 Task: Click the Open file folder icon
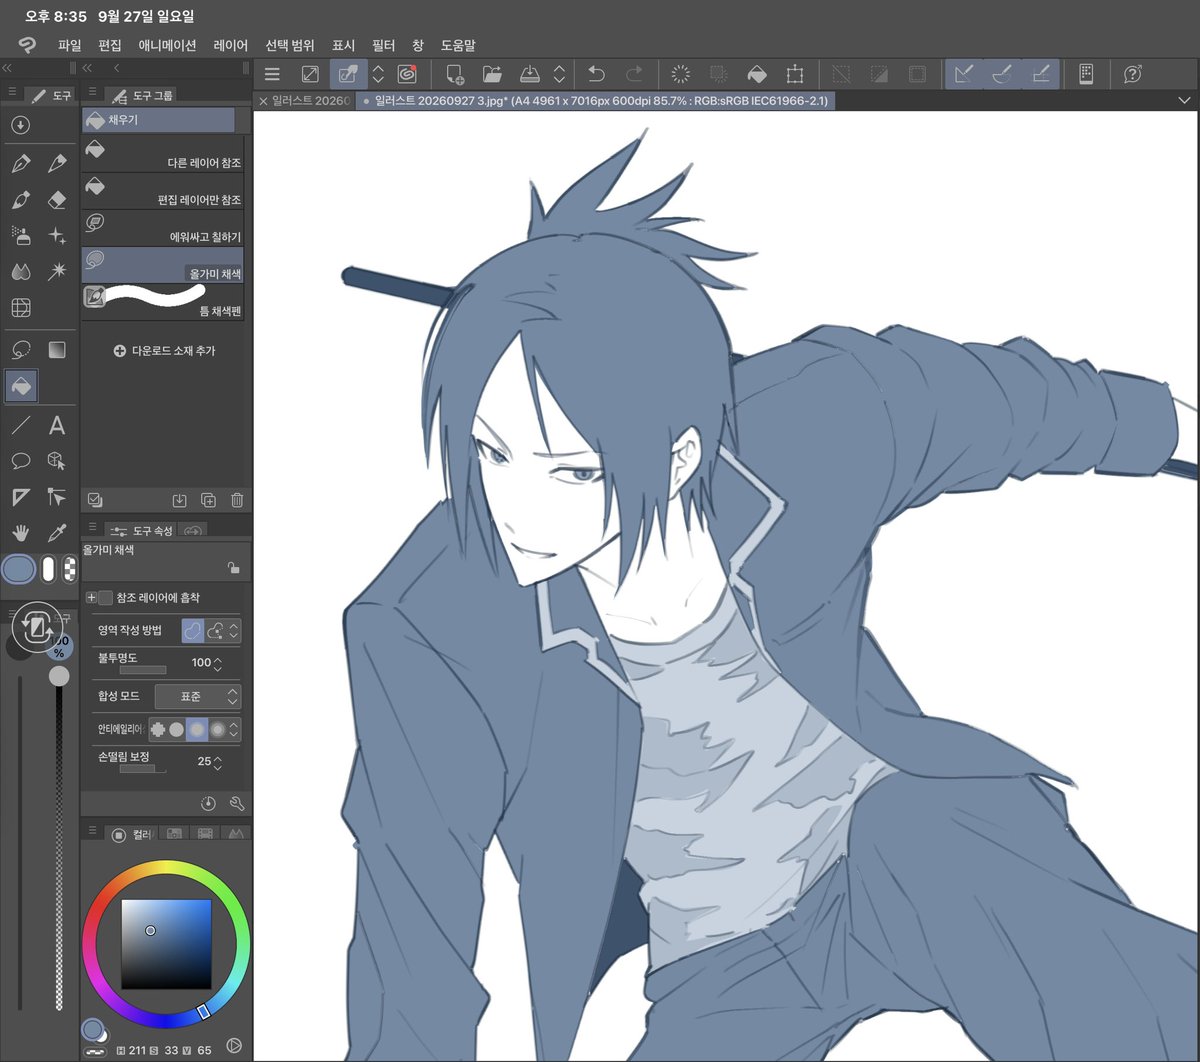click(492, 74)
